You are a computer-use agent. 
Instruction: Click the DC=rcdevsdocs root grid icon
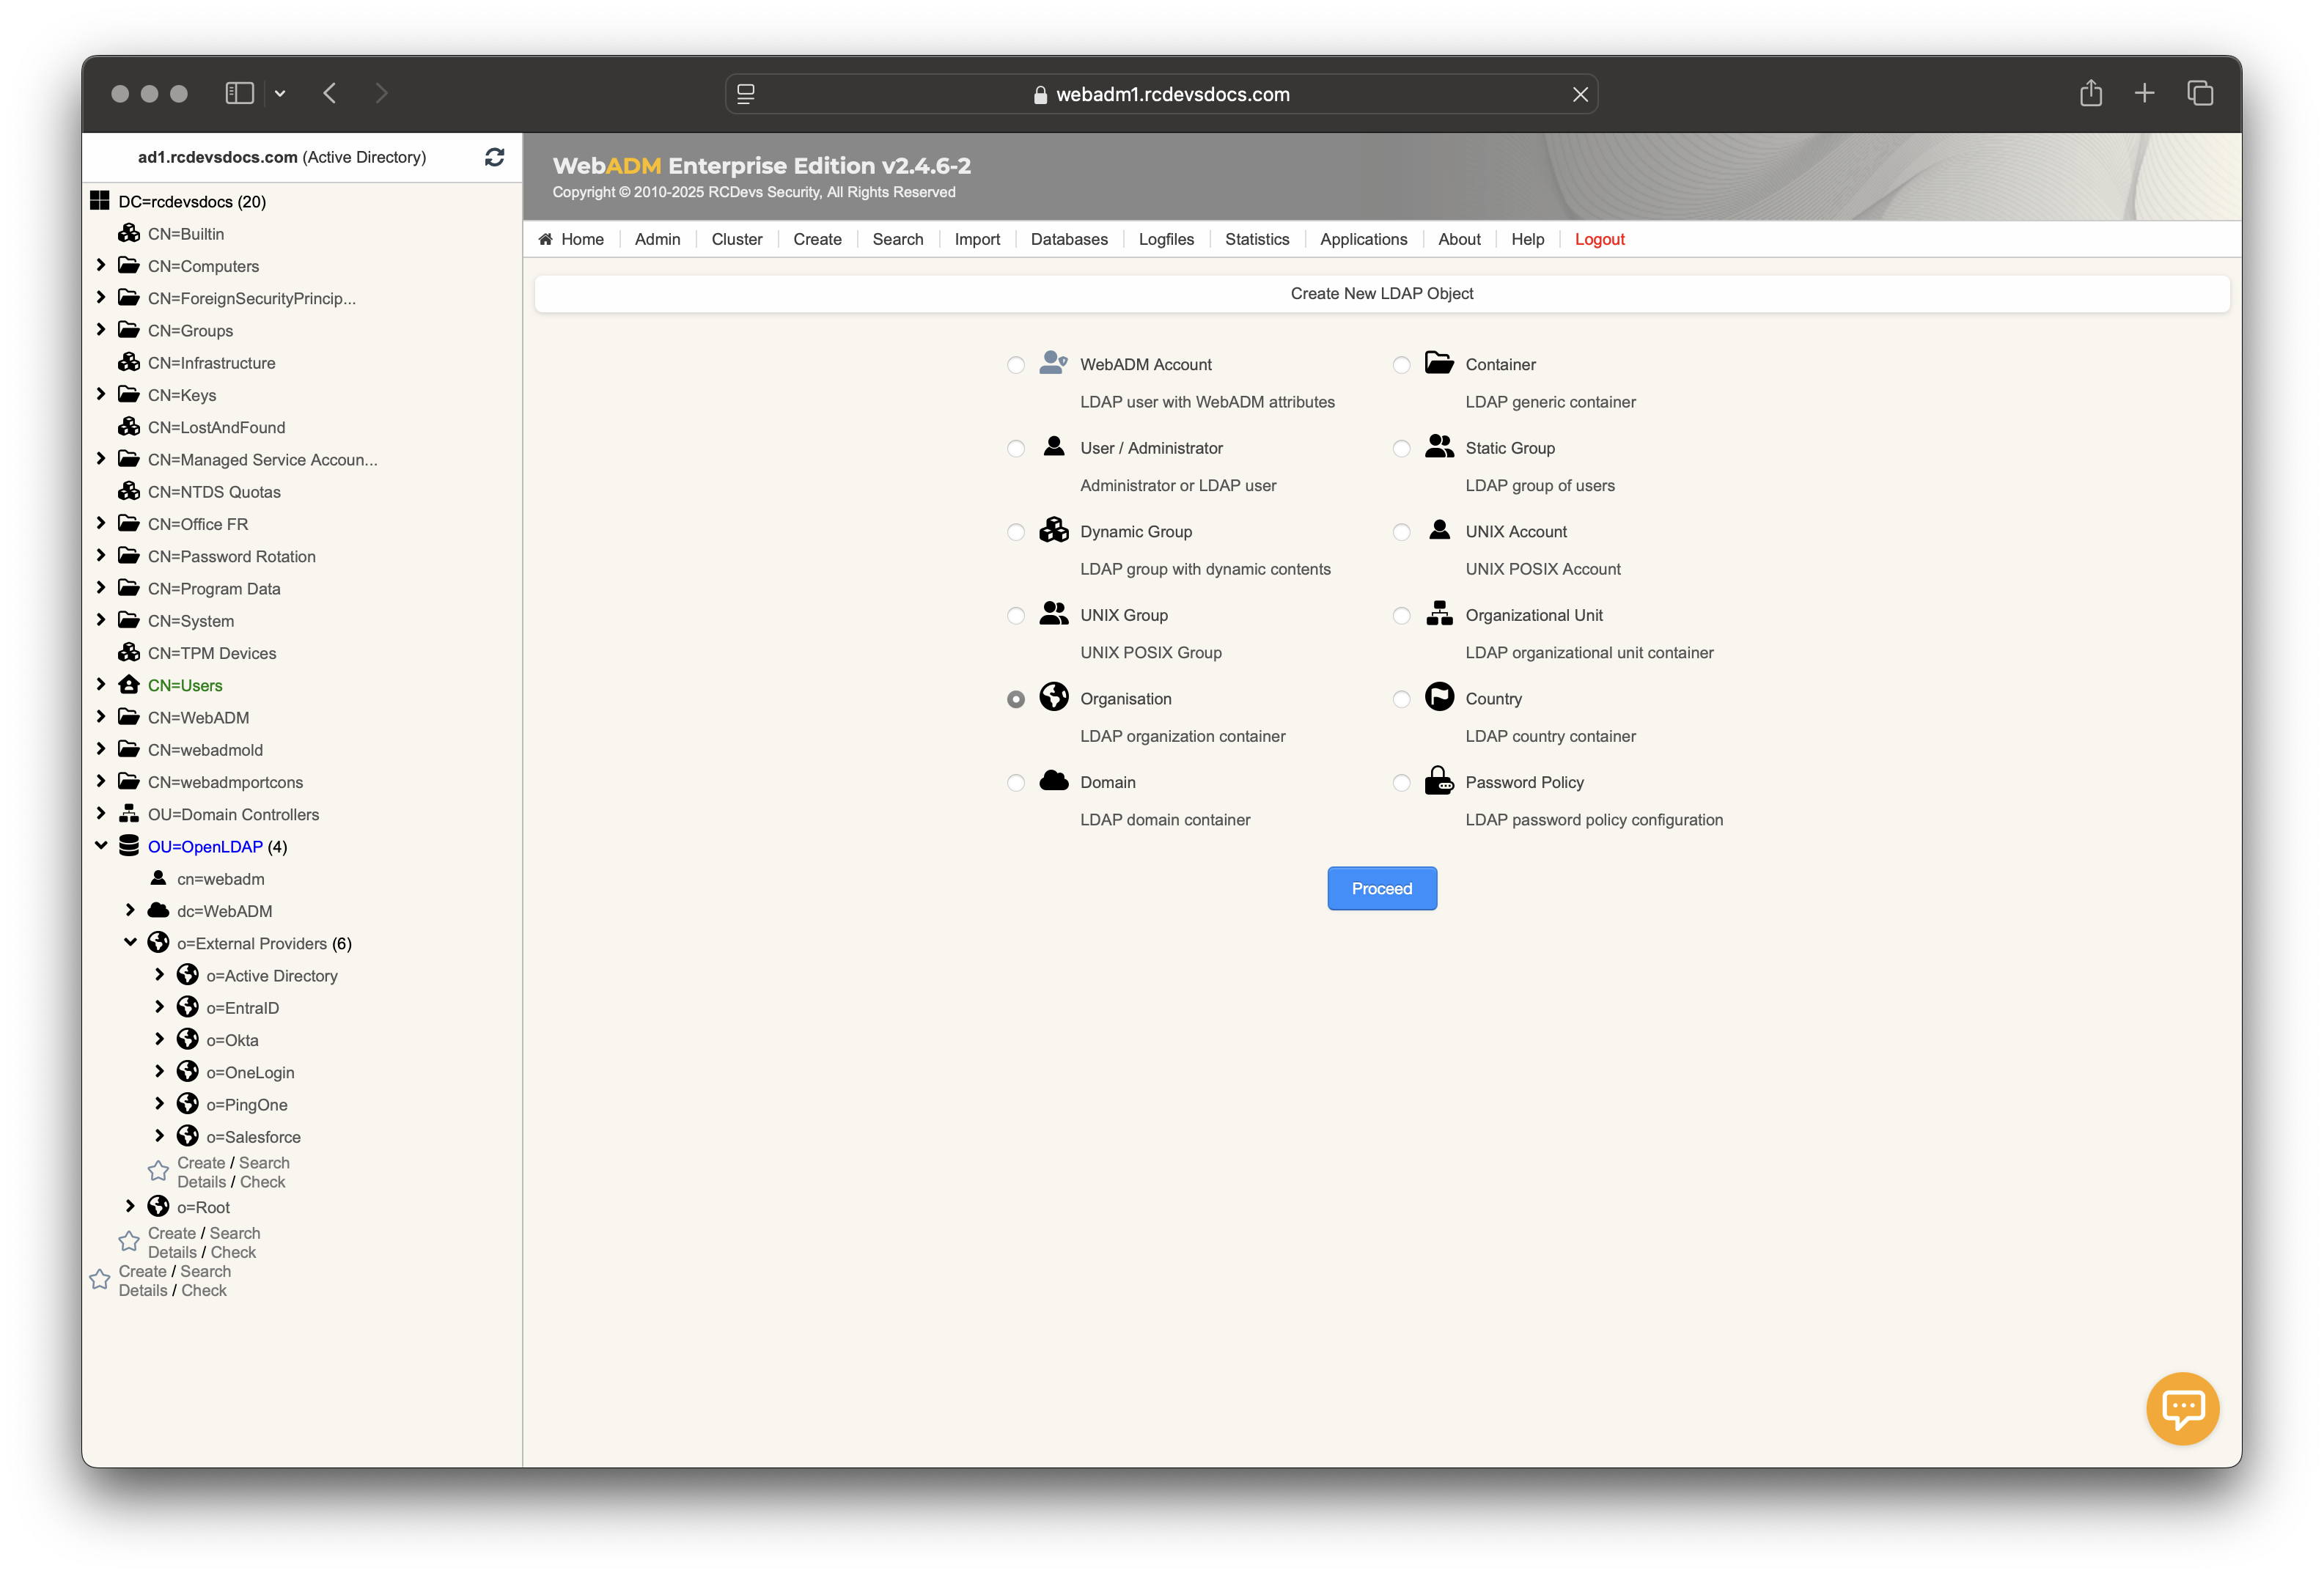point(100,201)
